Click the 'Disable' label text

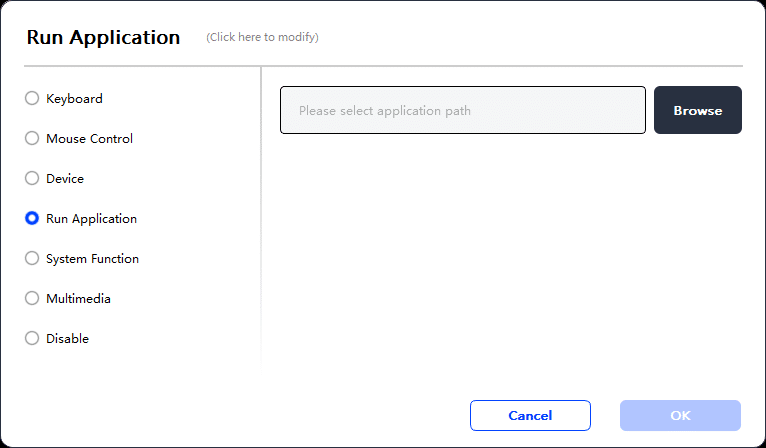(x=67, y=339)
